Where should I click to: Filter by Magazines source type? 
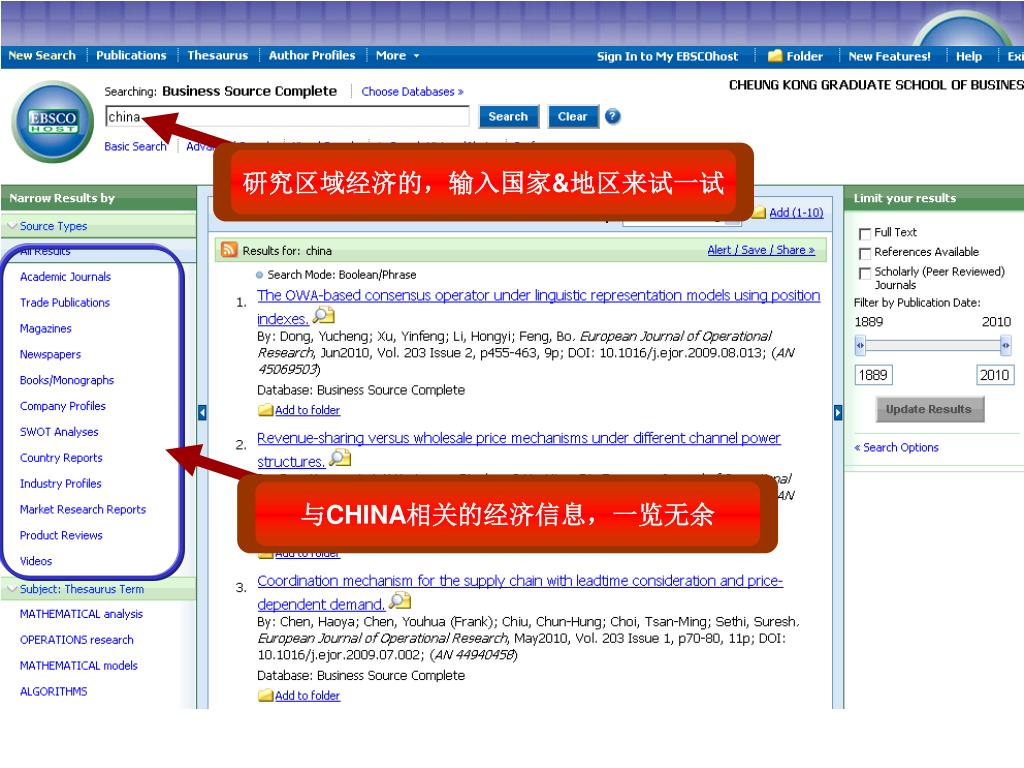click(46, 328)
